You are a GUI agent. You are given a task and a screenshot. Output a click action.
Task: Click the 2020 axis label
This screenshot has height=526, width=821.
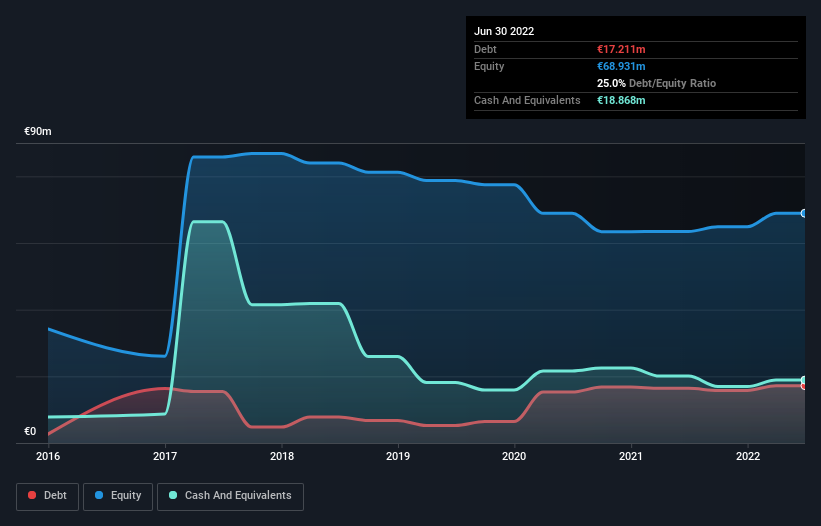[514, 456]
